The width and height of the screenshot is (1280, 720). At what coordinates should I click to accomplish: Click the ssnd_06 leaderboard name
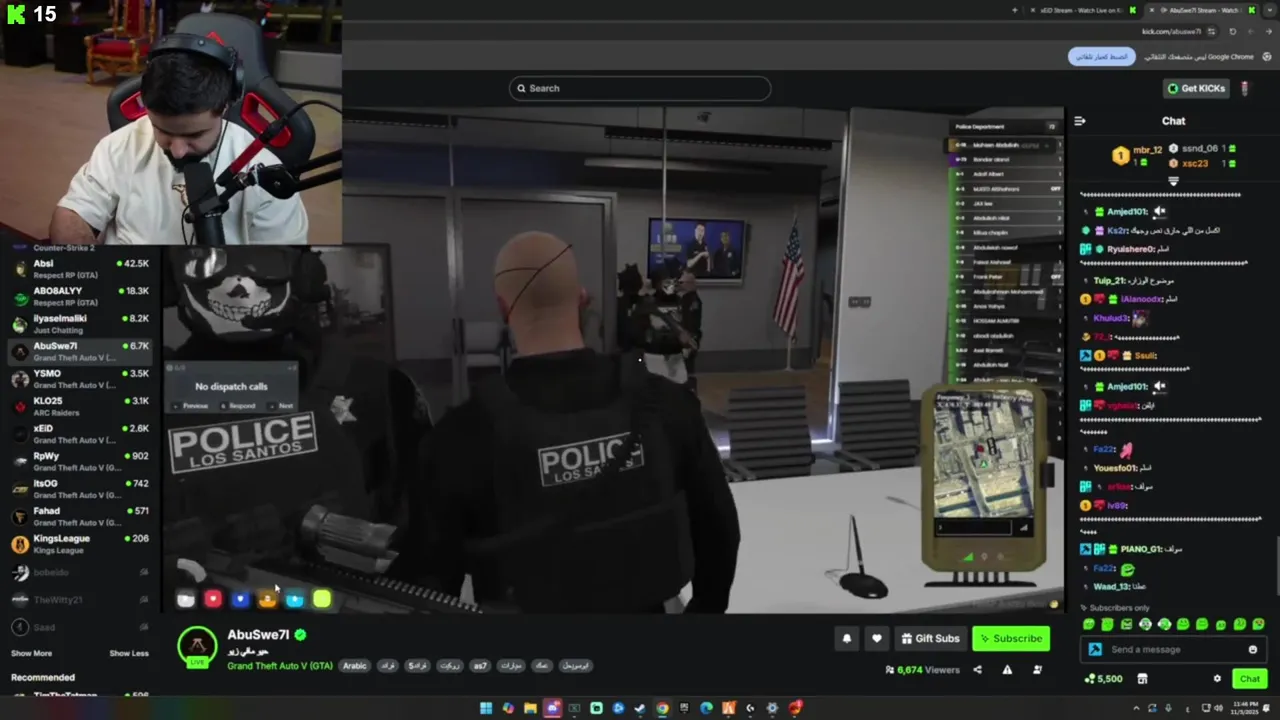click(1199, 149)
